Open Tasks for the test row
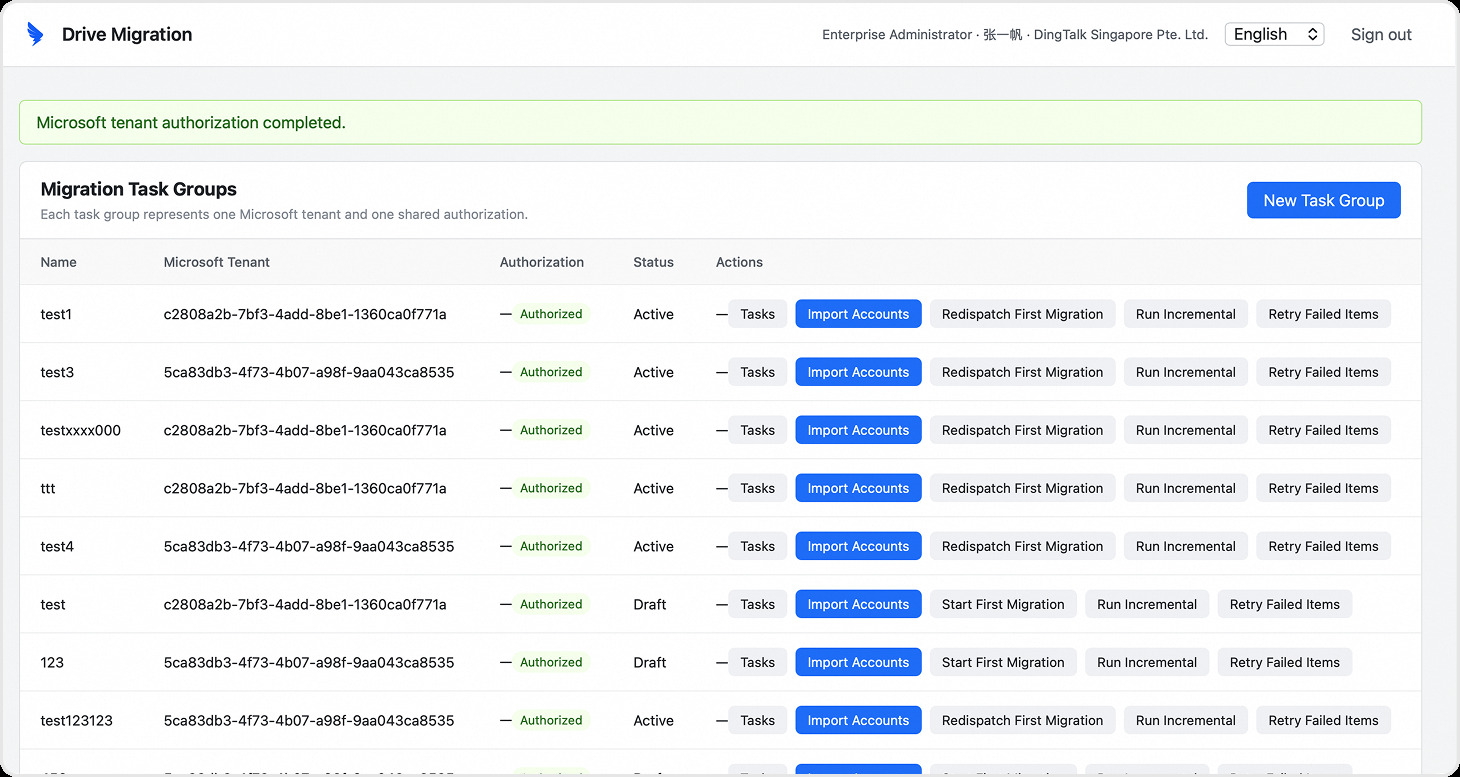The width and height of the screenshot is (1460, 777). point(757,604)
